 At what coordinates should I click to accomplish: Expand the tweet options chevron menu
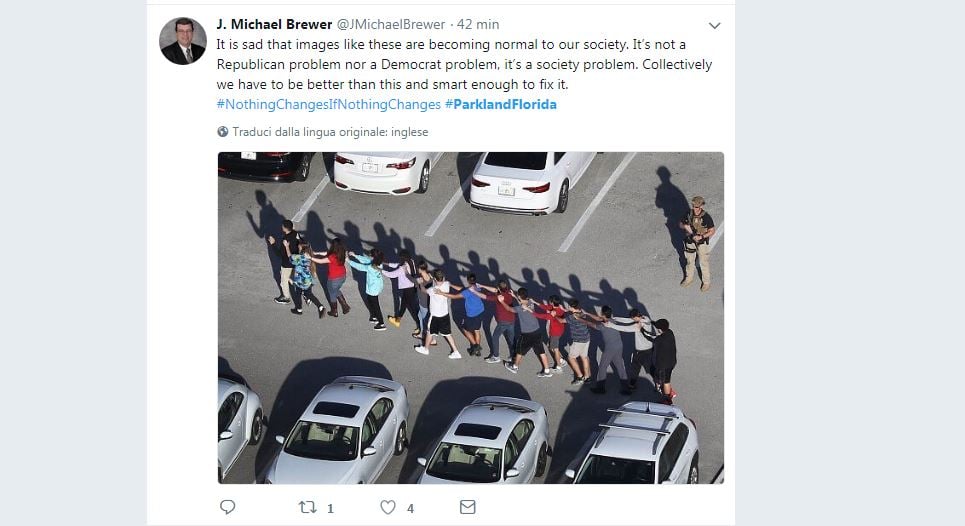(x=715, y=26)
